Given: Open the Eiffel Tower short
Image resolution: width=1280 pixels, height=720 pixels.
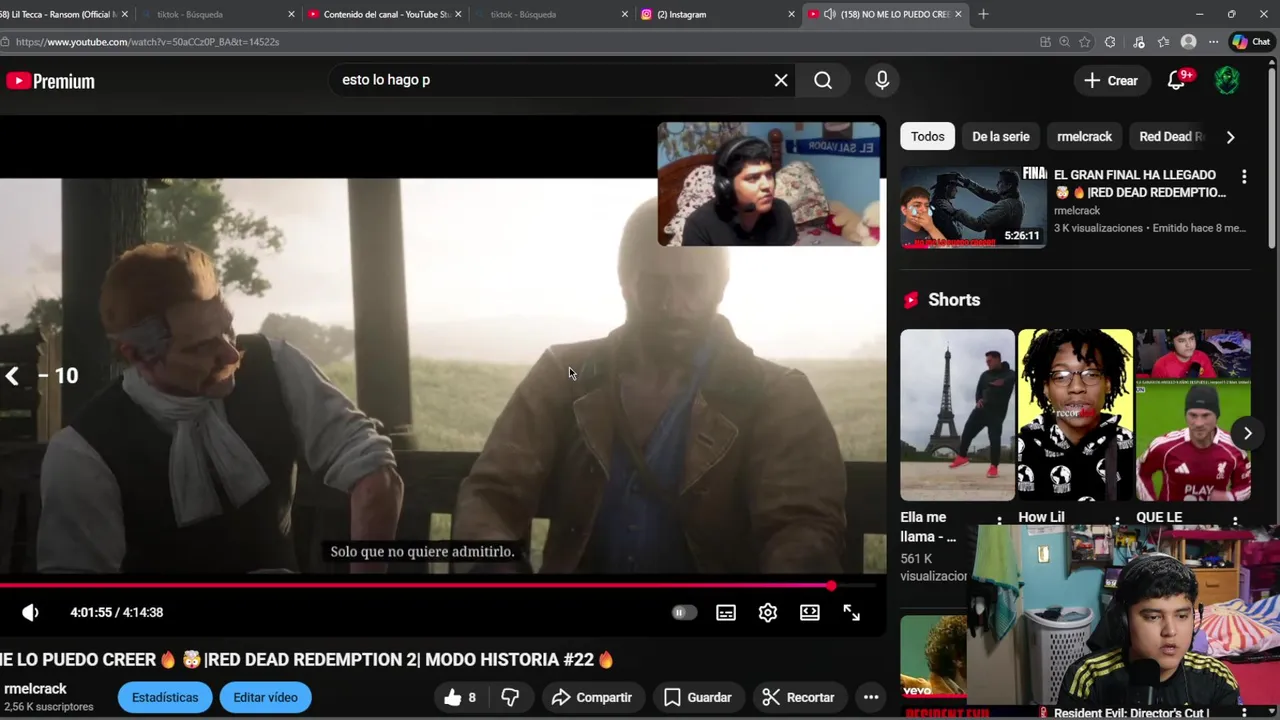Looking at the screenshot, I should (957, 414).
